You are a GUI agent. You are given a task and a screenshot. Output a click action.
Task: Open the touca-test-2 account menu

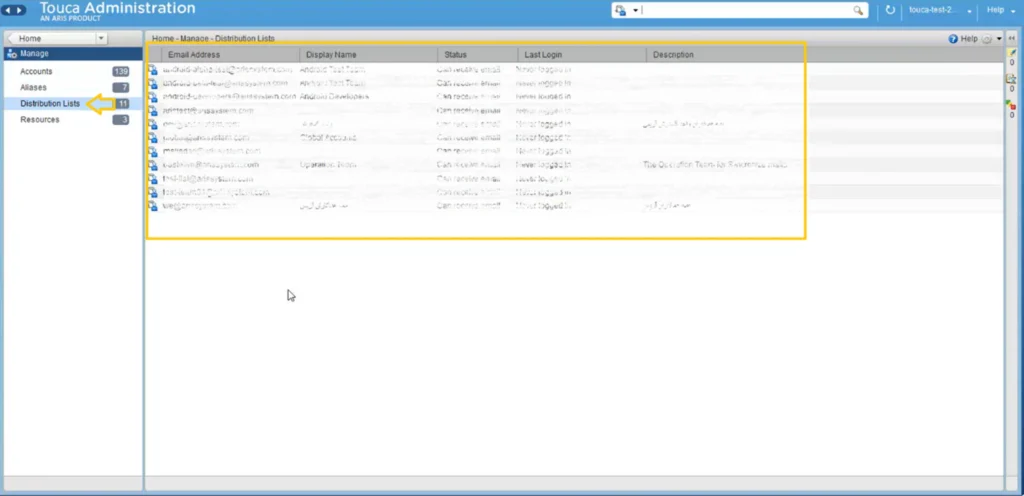pos(940,10)
